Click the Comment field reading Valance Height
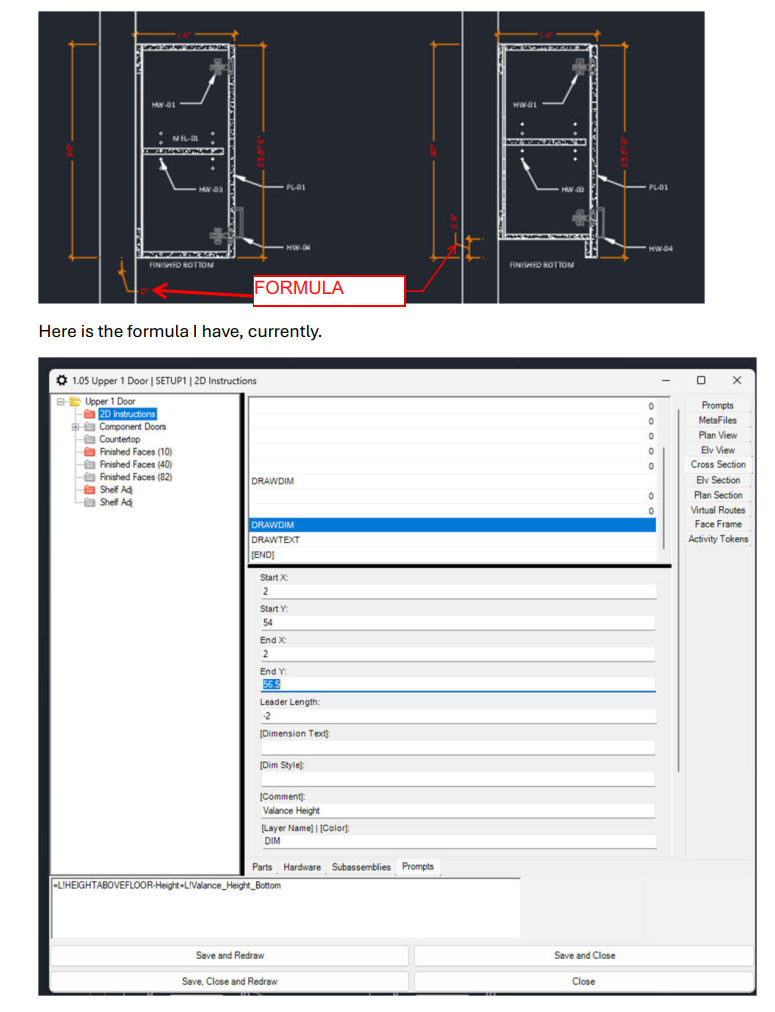The height and width of the screenshot is (1012, 775). (458, 811)
